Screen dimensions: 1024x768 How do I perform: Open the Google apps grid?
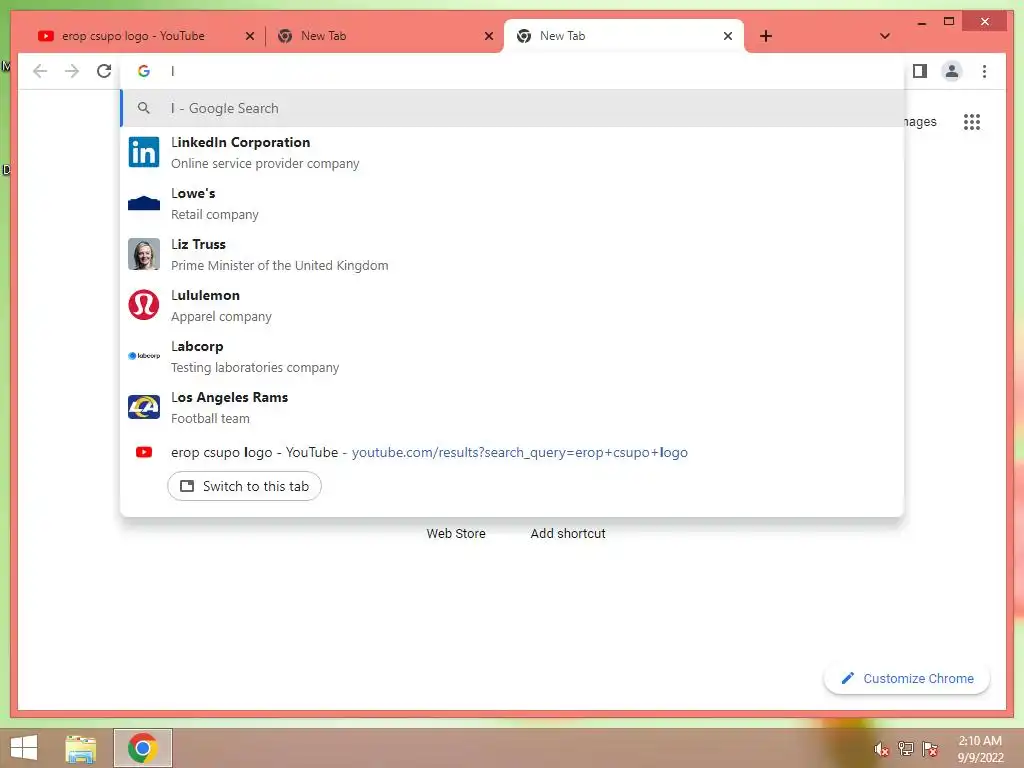coord(972,122)
